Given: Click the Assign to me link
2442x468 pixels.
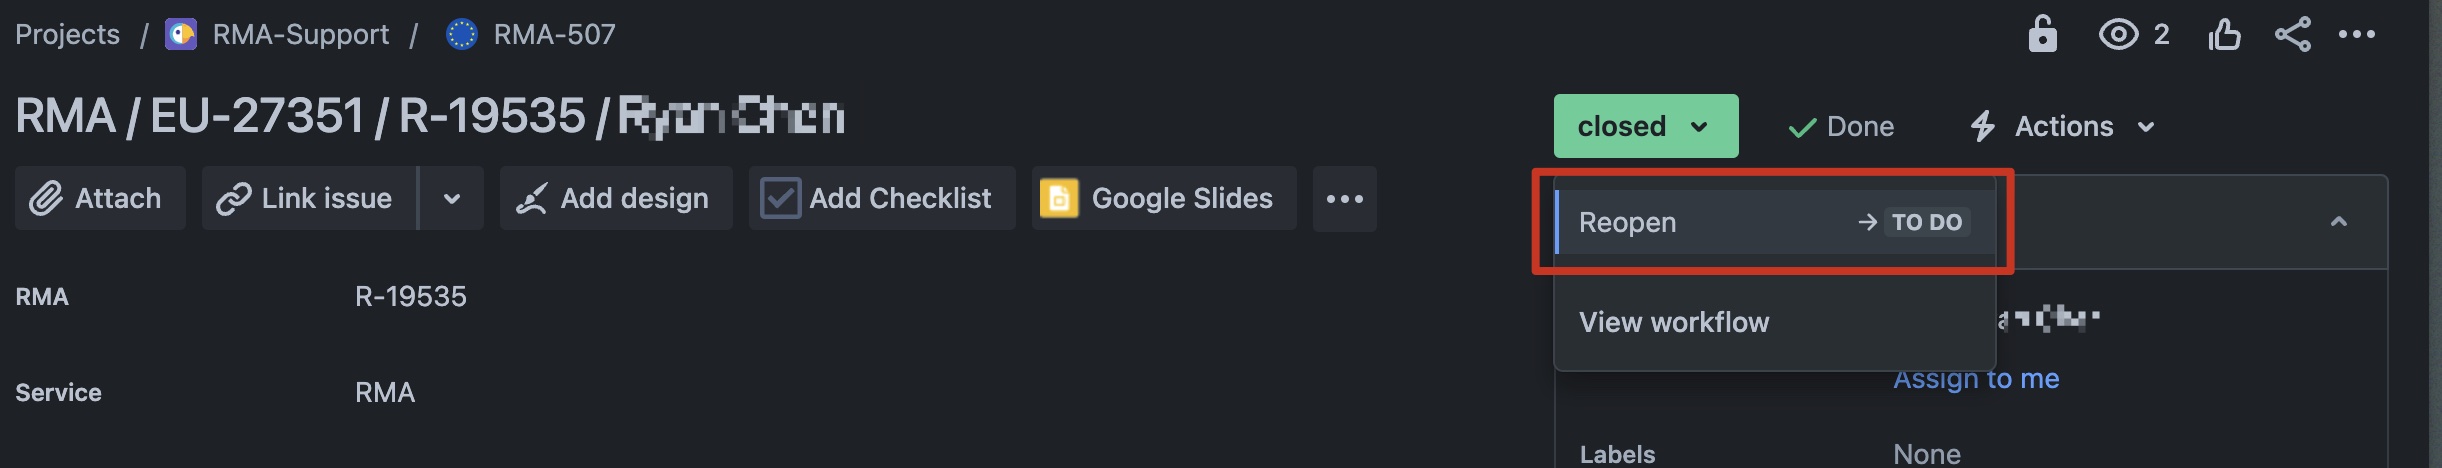Looking at the screenshot, I should (x=1976, y=379).
